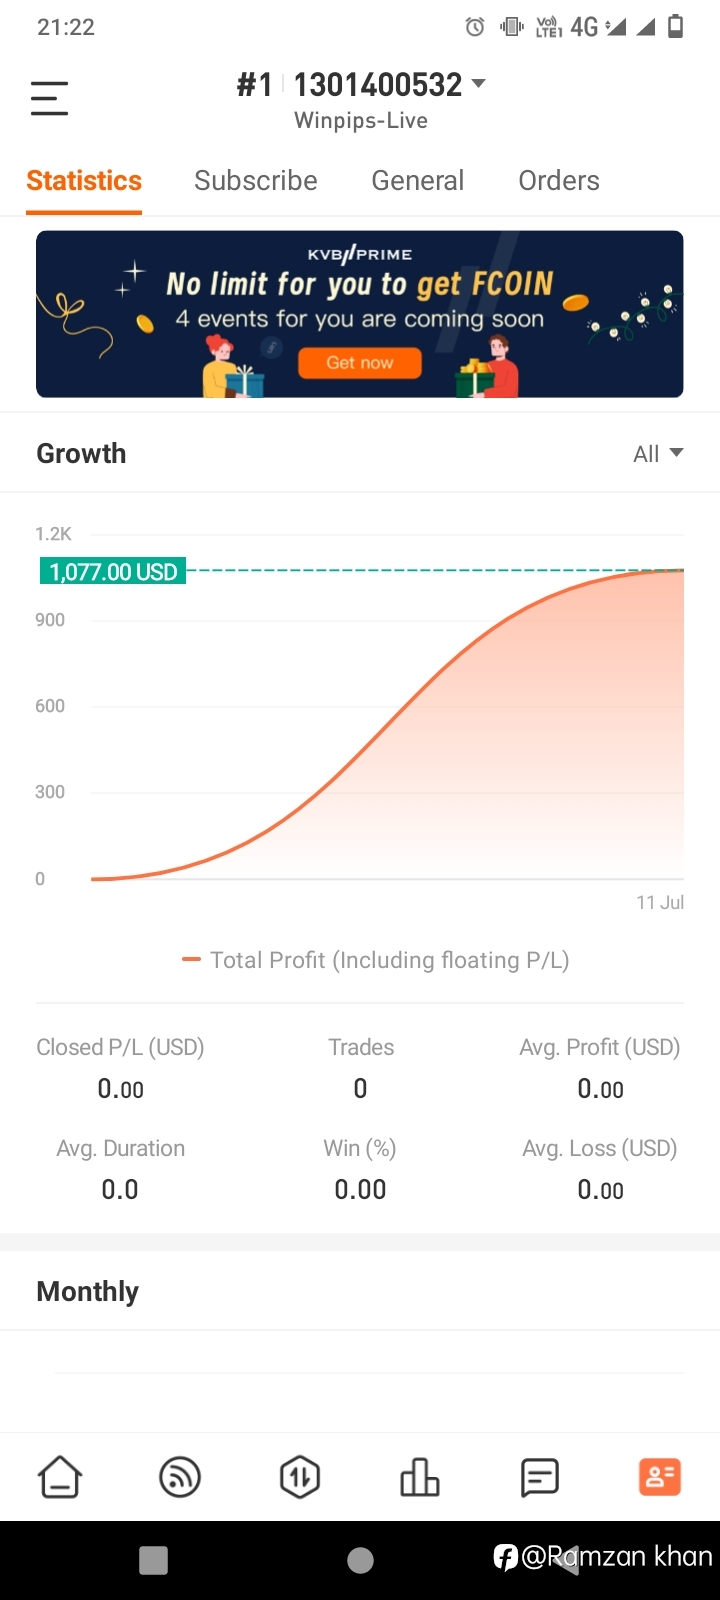Open the Orders tab
Screen dimensions: 720x1600
coord(559,180)
